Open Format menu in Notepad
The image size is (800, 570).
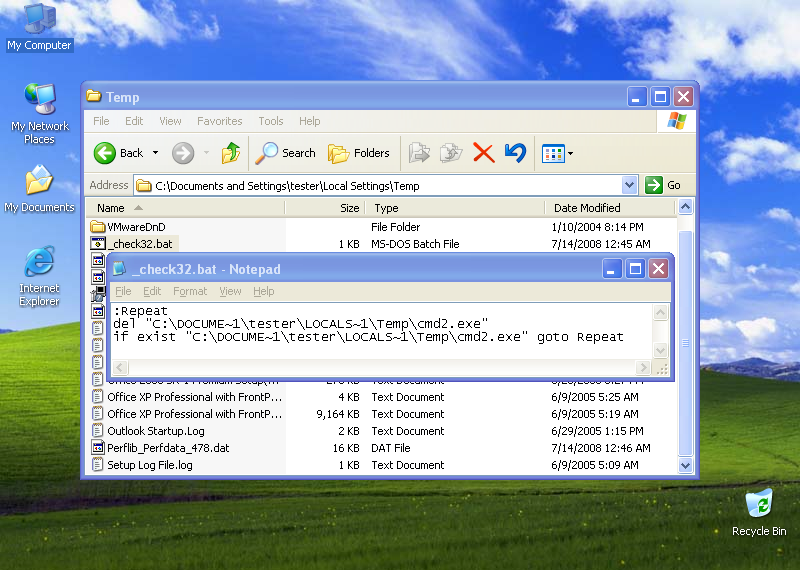[190, 291]
